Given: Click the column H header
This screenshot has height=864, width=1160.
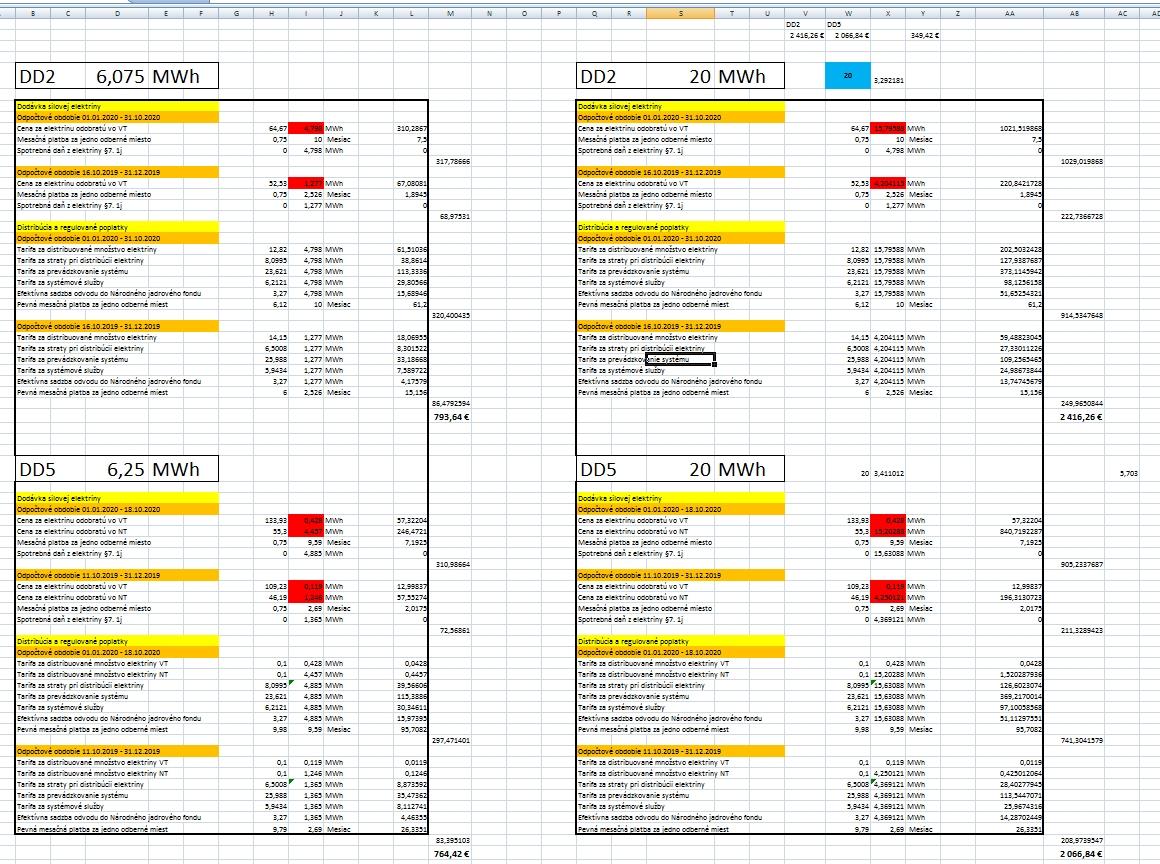Looking at the screenshot, I should click(271, 13).
